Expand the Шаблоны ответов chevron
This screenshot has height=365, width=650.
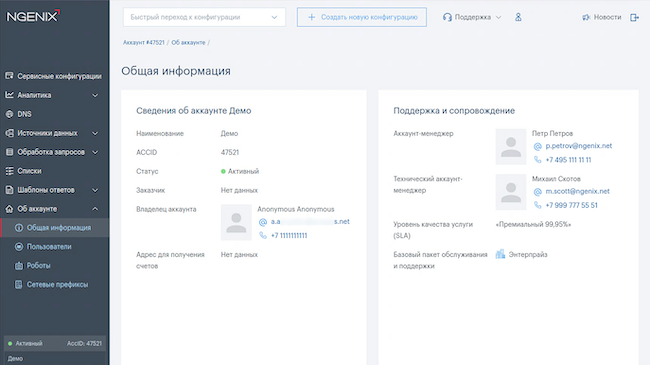(95, 190)
